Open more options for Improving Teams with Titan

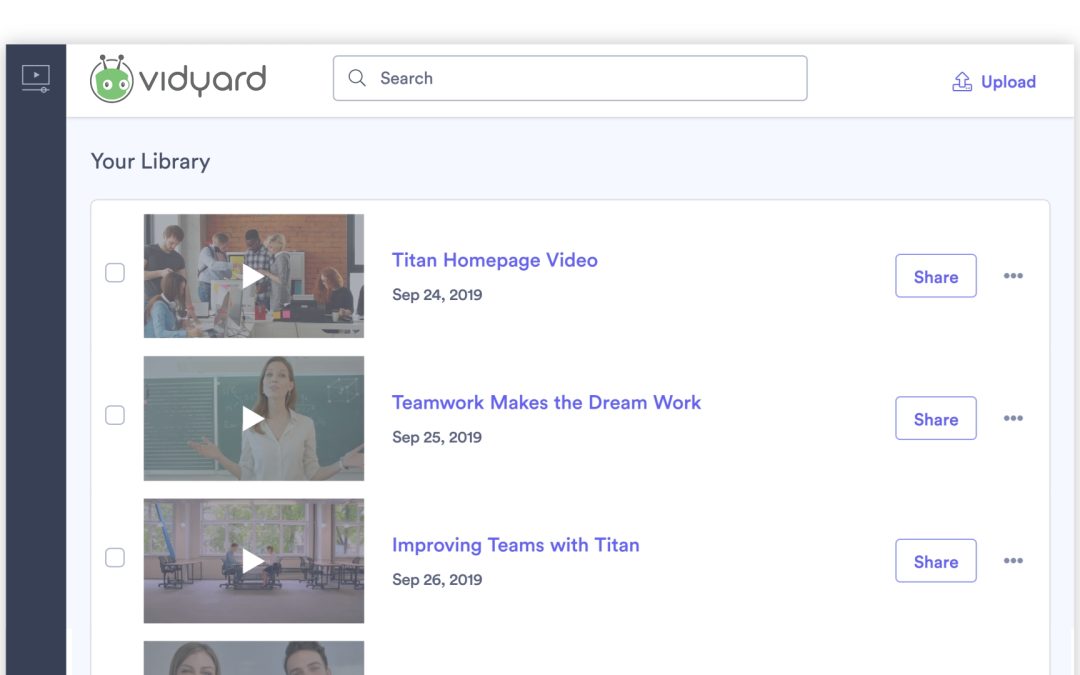1012,561
